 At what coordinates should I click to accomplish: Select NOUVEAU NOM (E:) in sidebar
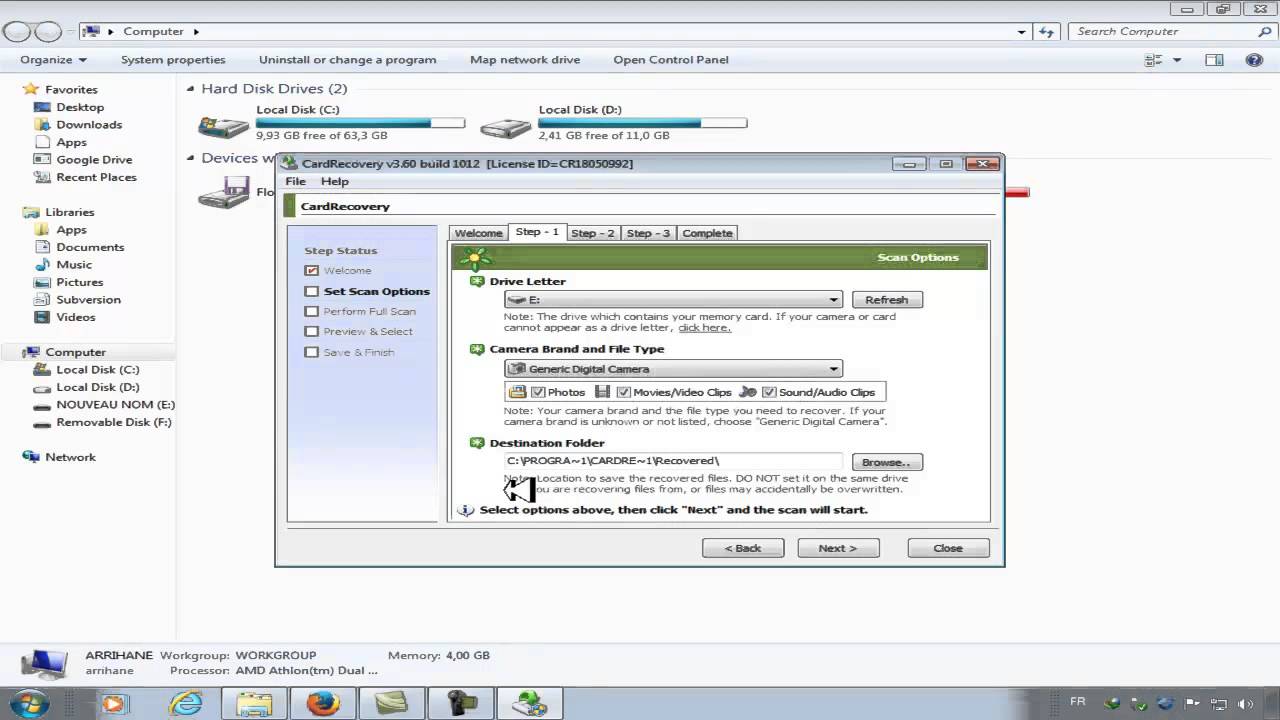click(x=115, y=405)
